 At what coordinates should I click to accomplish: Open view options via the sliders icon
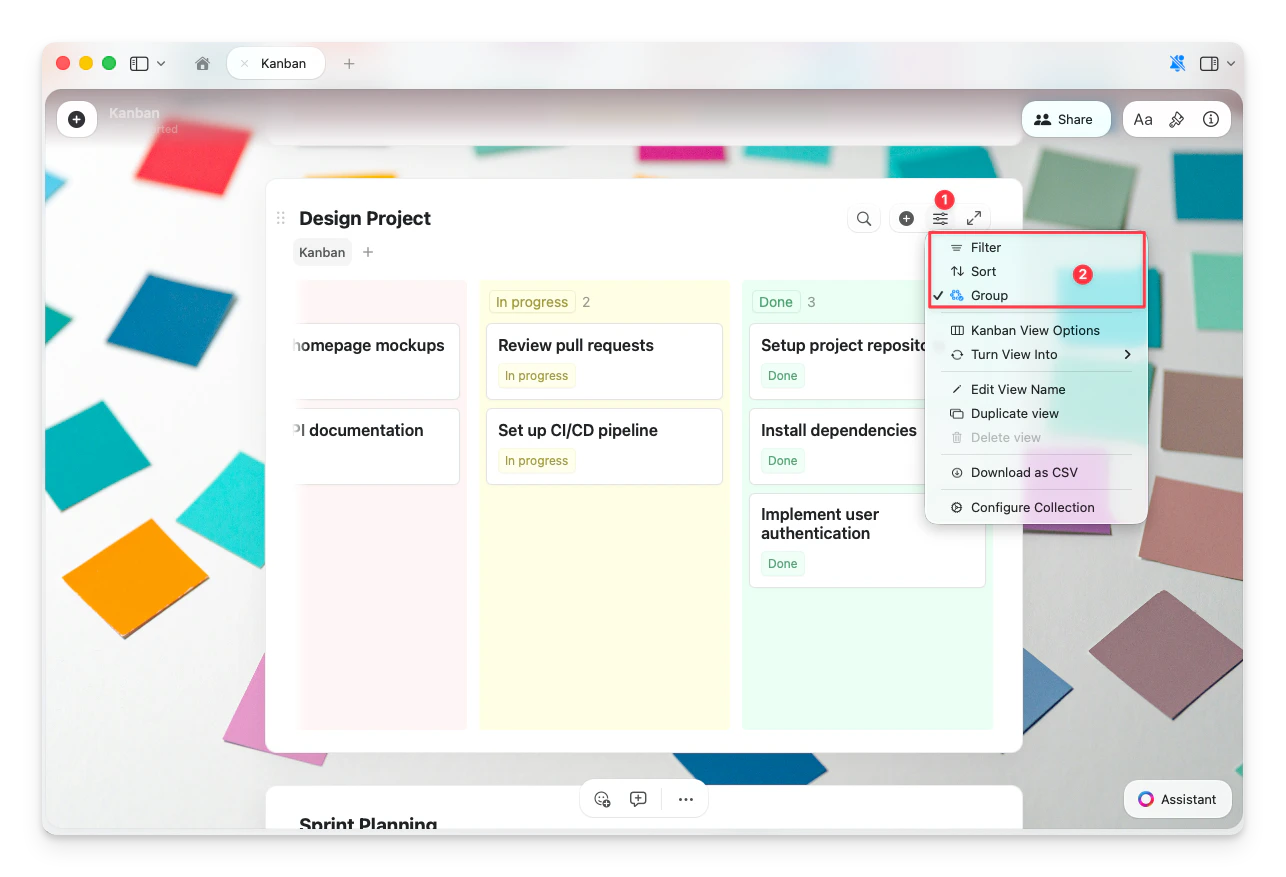pos(940,218)
